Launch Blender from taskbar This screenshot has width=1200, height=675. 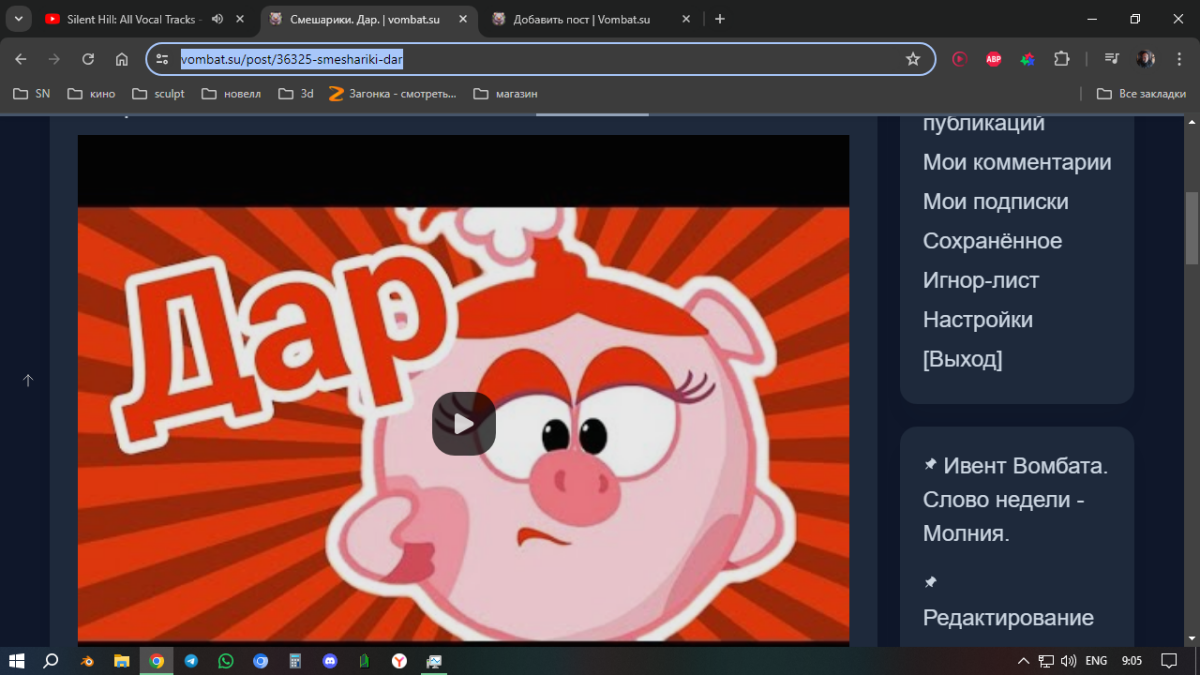click(88, 661)
